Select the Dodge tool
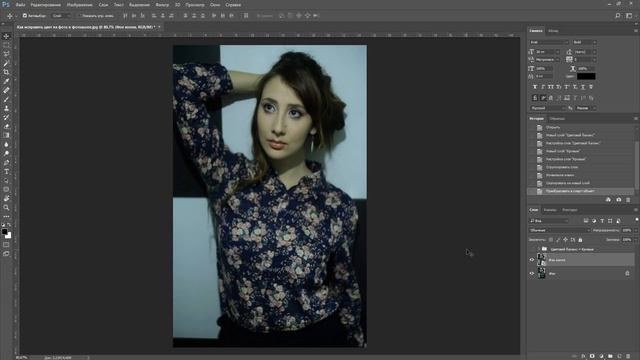The width and height of the screenshot is (640, 360). pos(6,153)
